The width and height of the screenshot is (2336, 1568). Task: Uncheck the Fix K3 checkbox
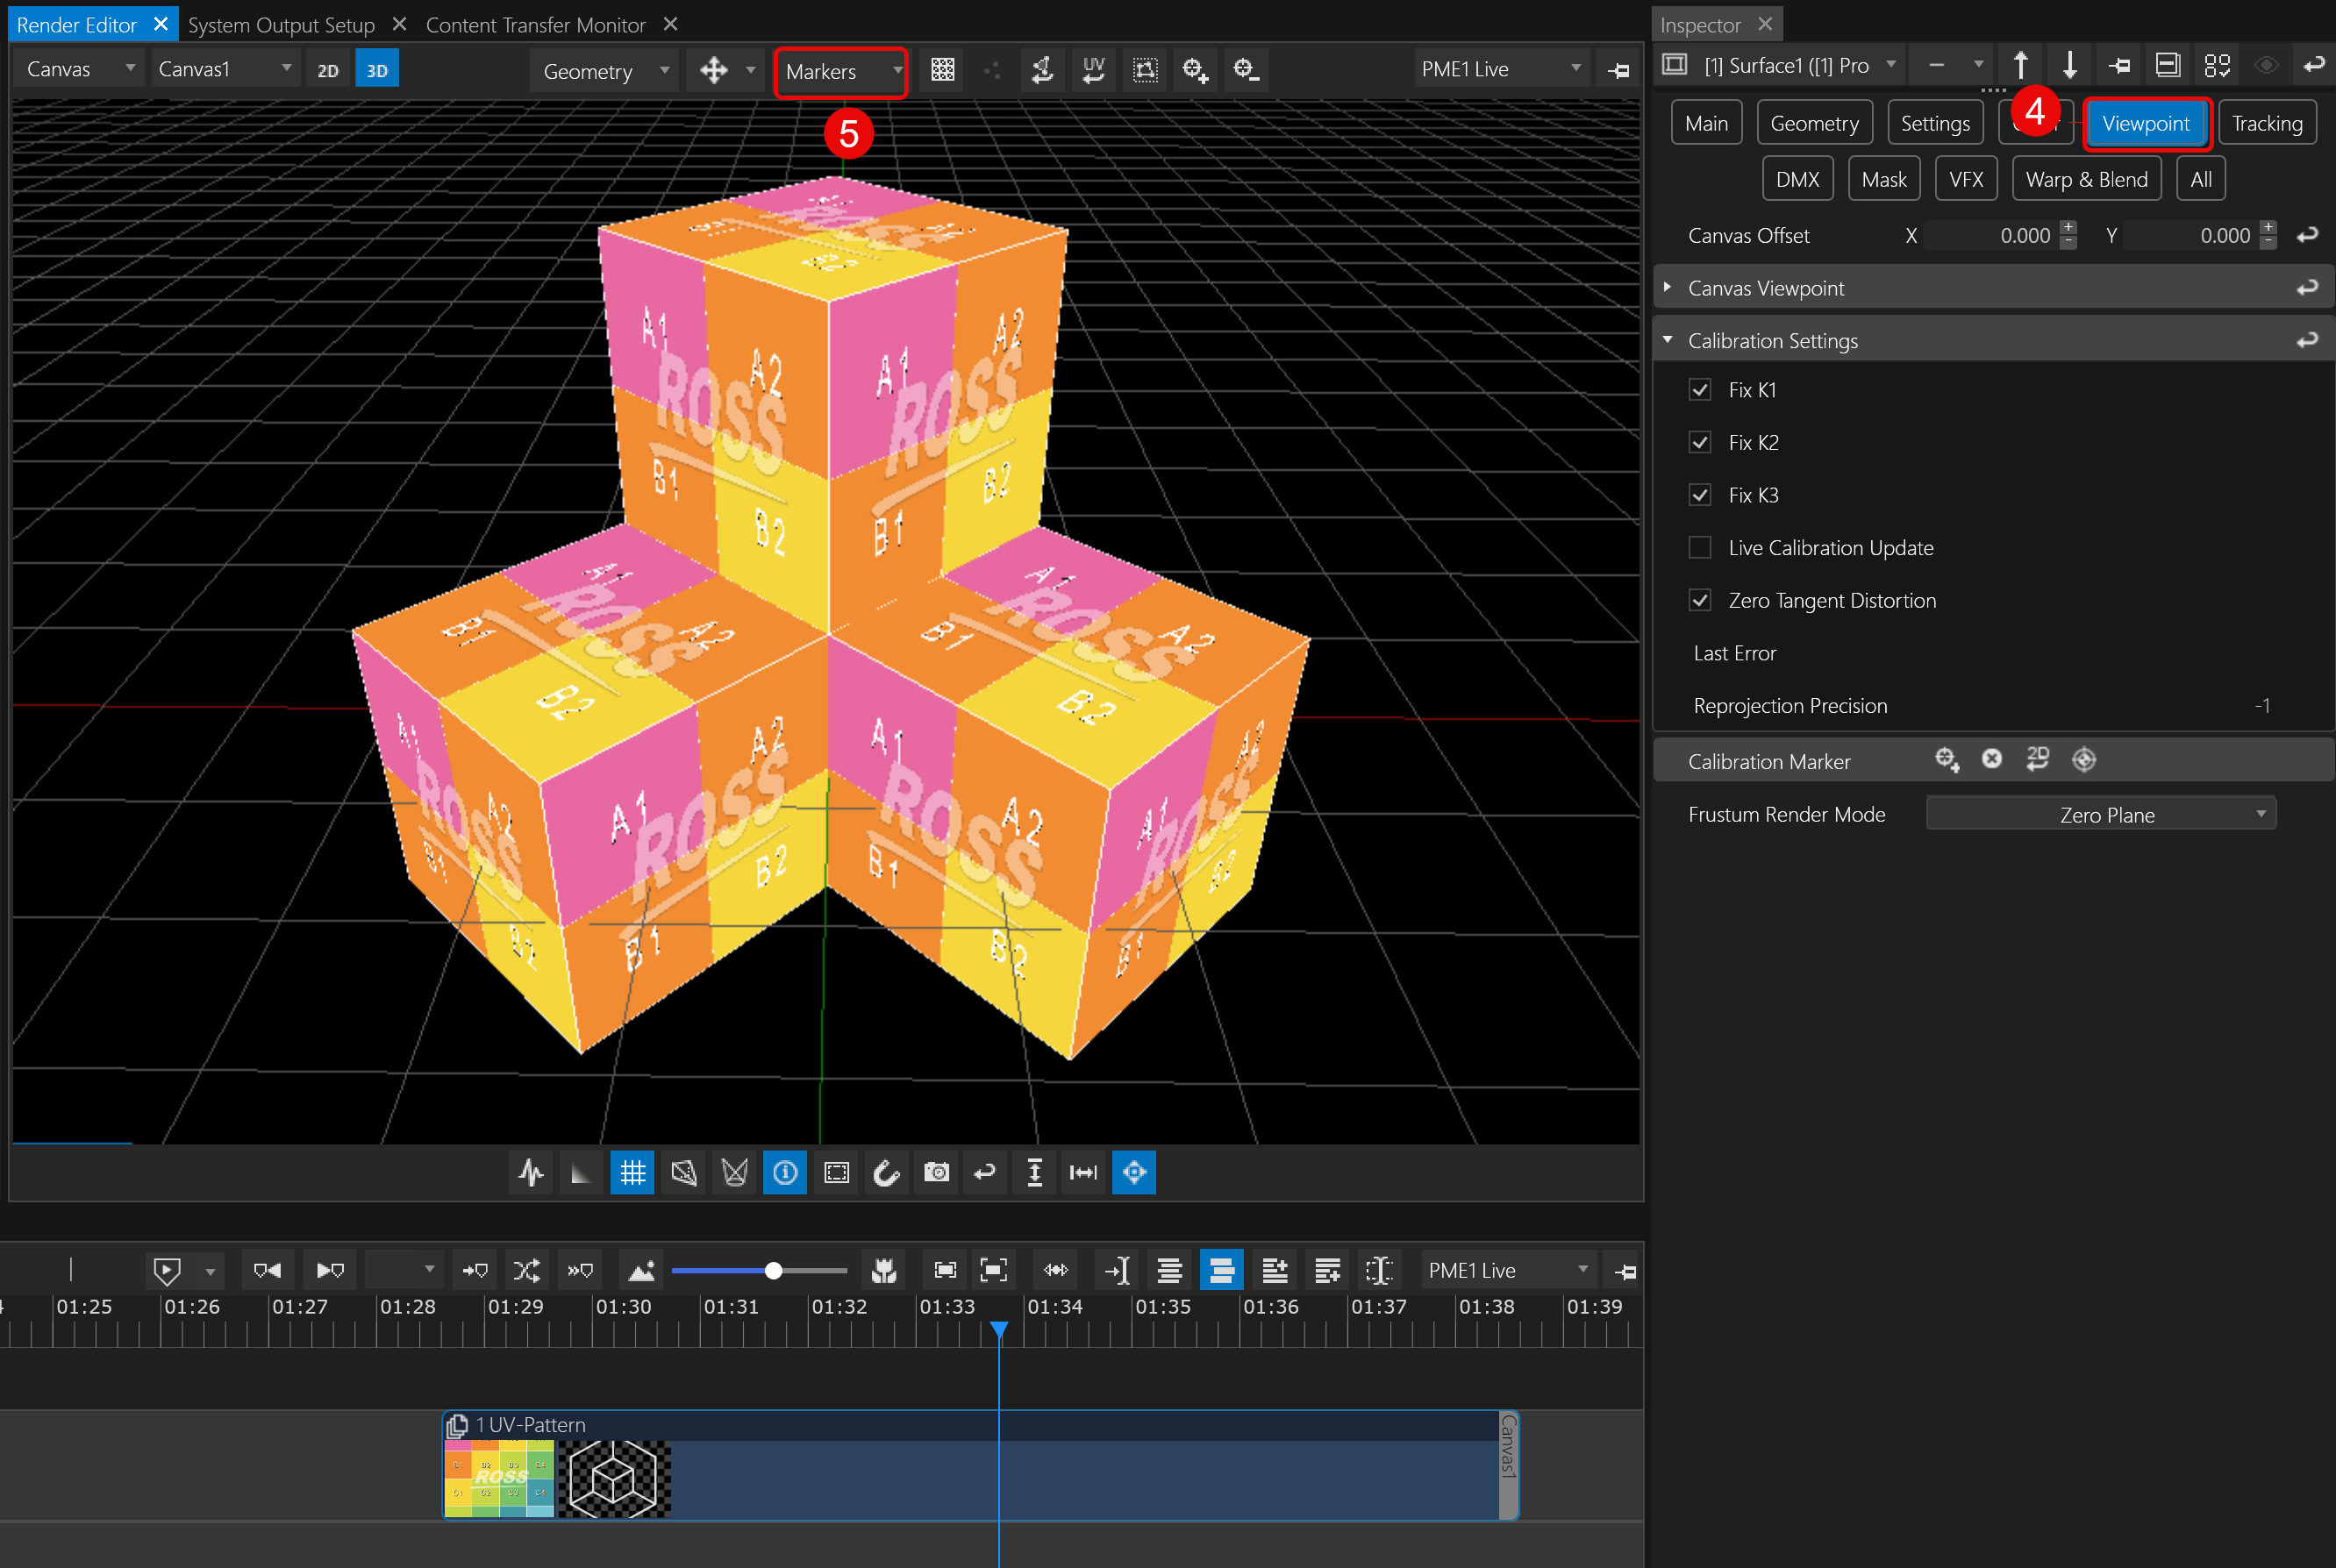coord(1700,495)
